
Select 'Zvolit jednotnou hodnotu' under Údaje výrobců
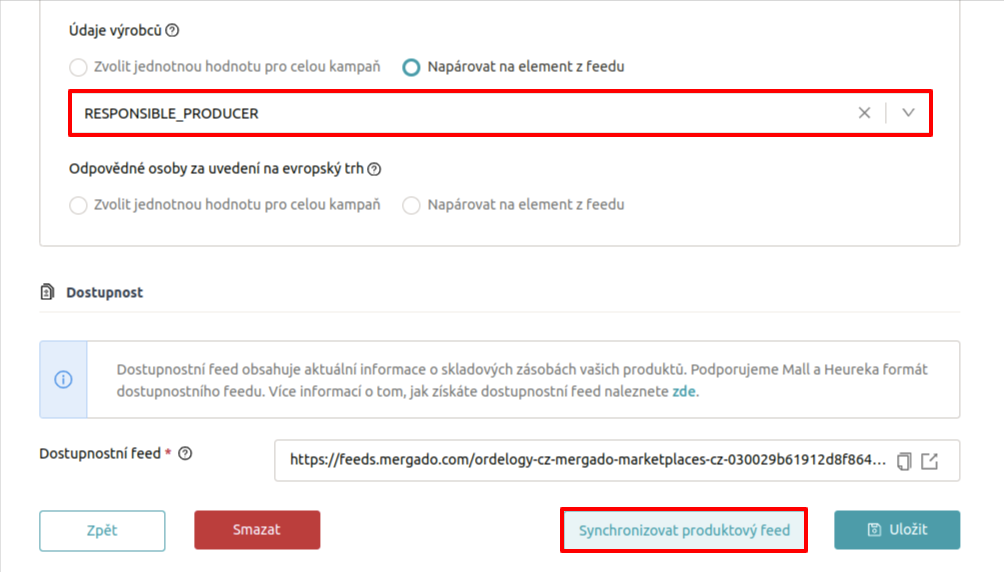(78, 68)
